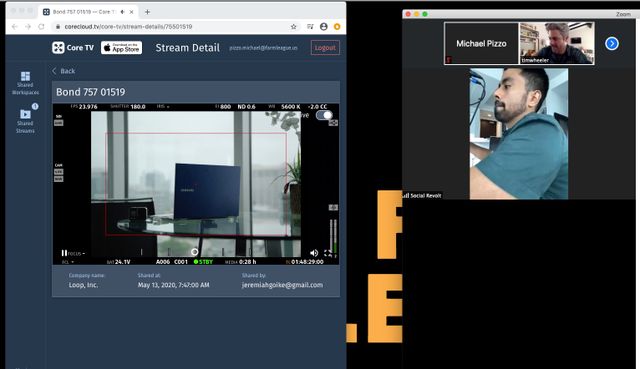Click the Core TV logo
The width and height of the screenshot is (640, 369).
[73, 48]
